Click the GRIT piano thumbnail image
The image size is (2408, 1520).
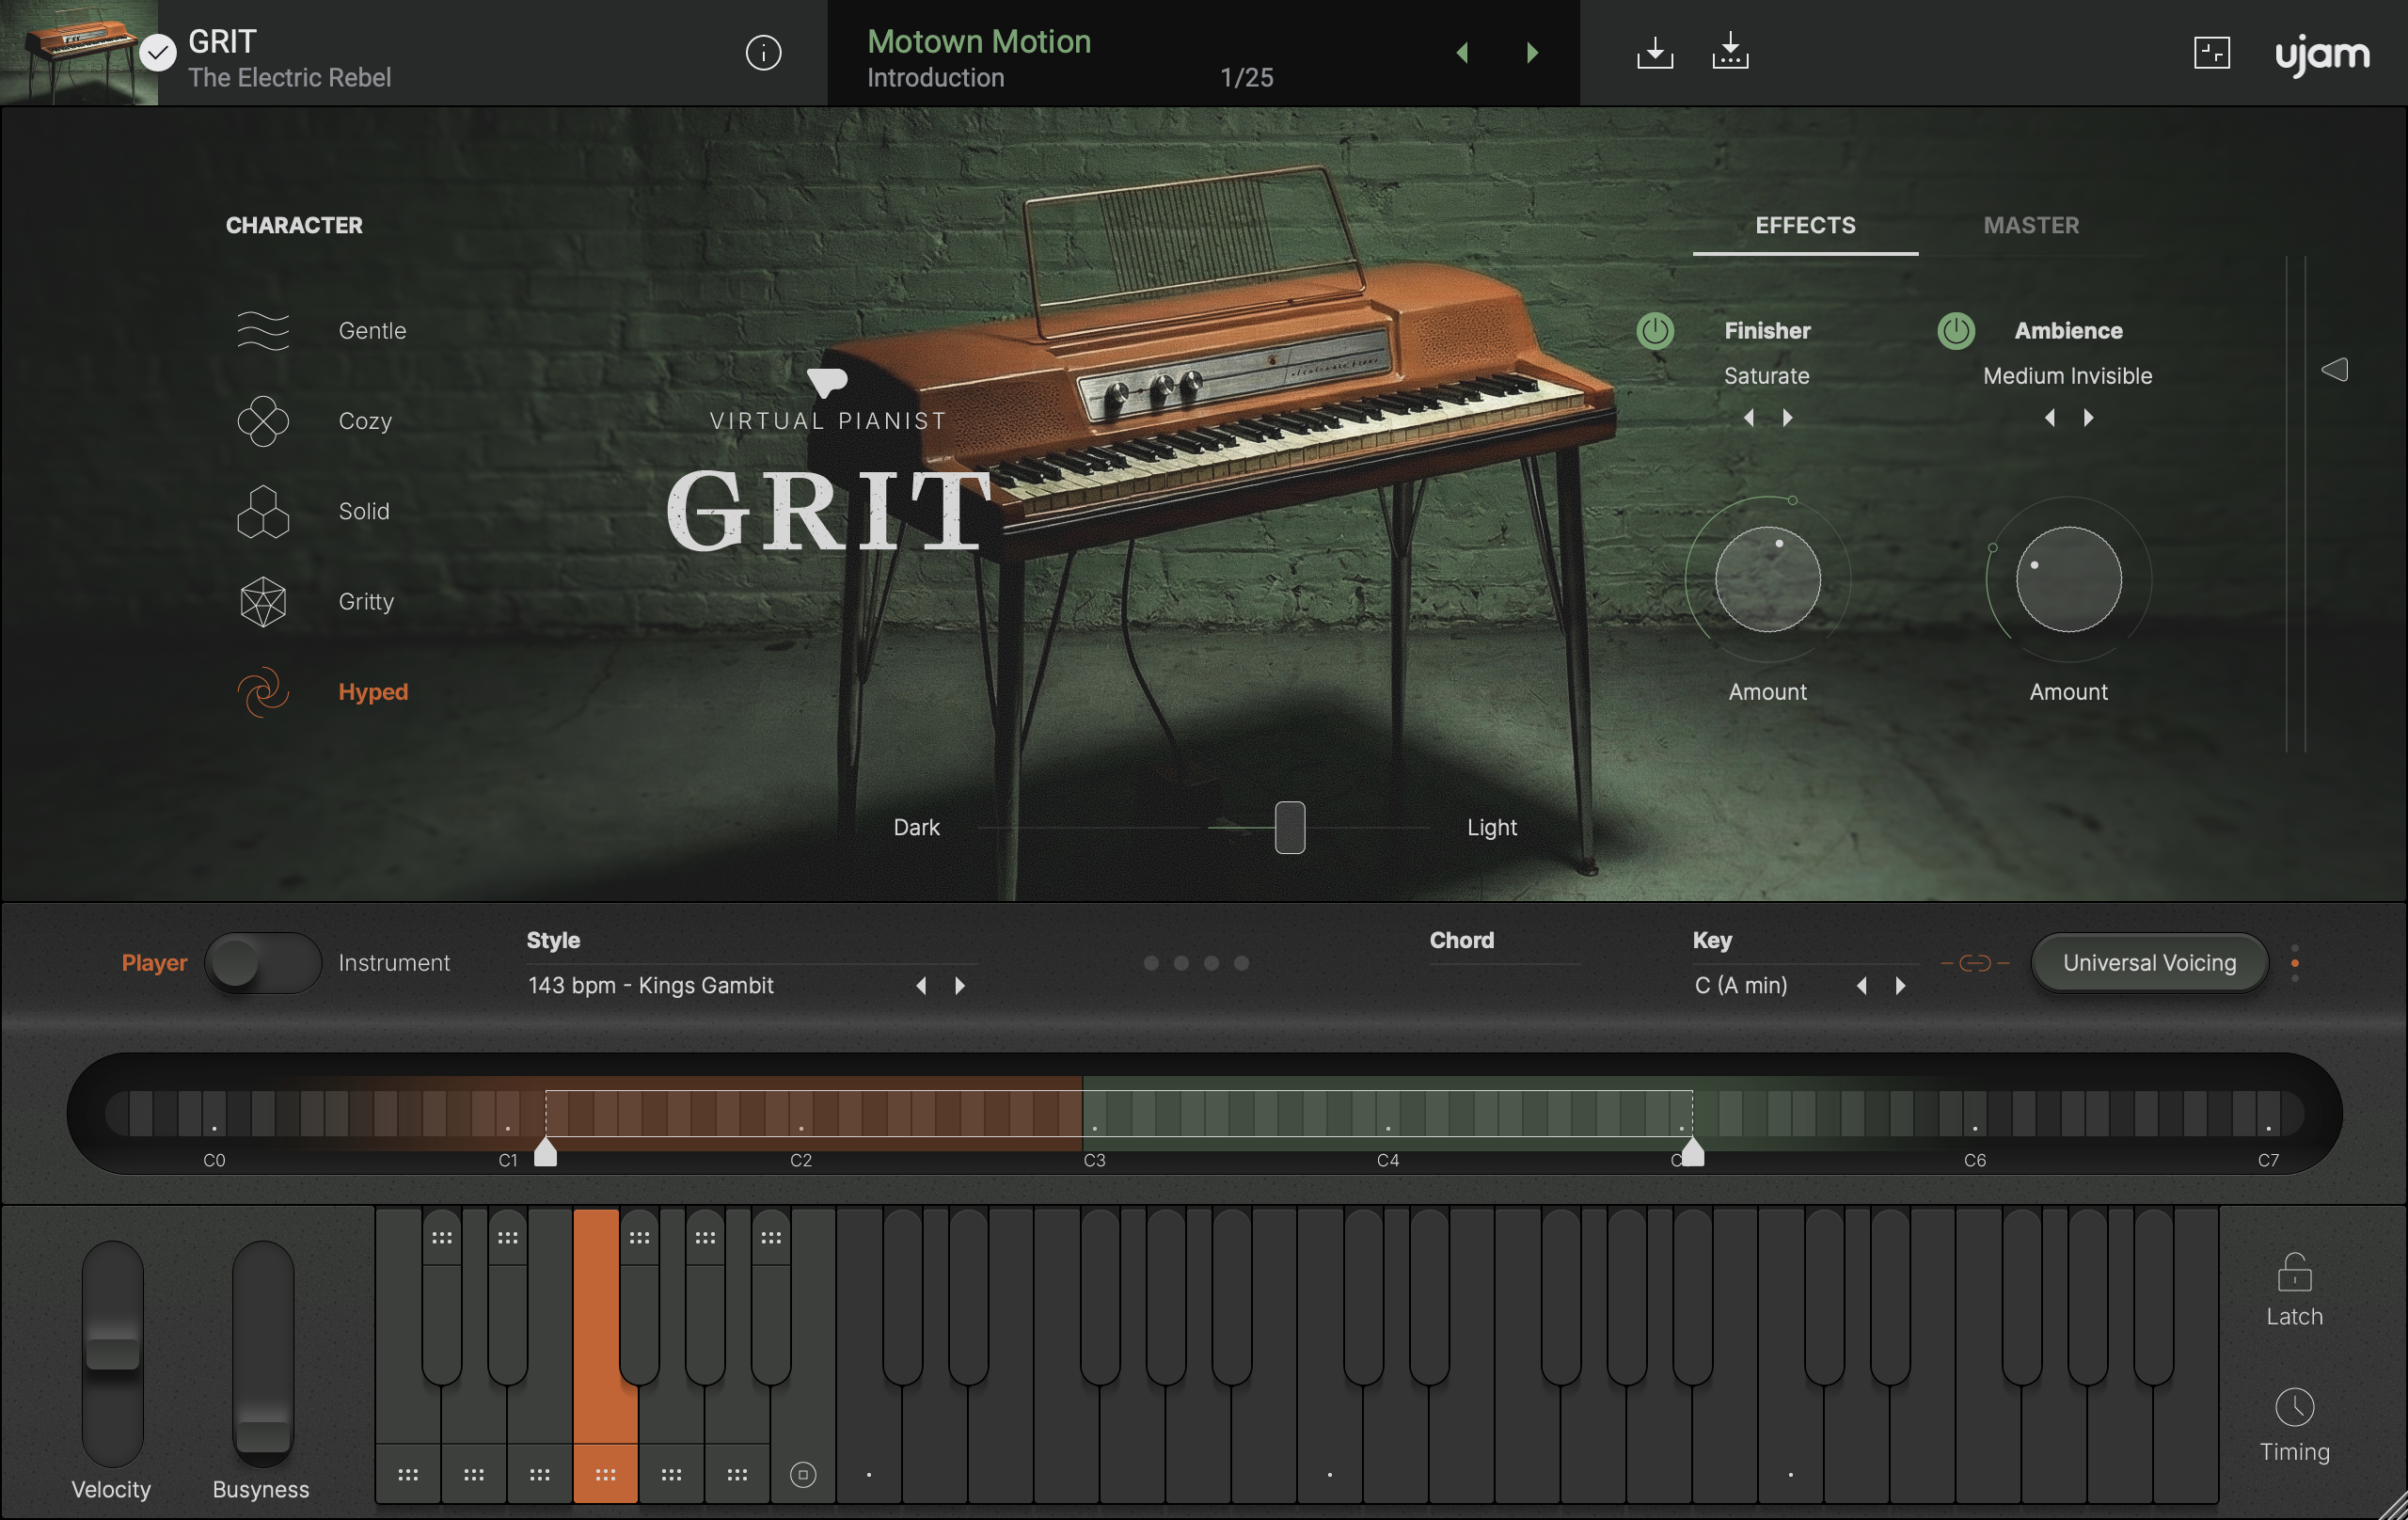pos(78,53)
